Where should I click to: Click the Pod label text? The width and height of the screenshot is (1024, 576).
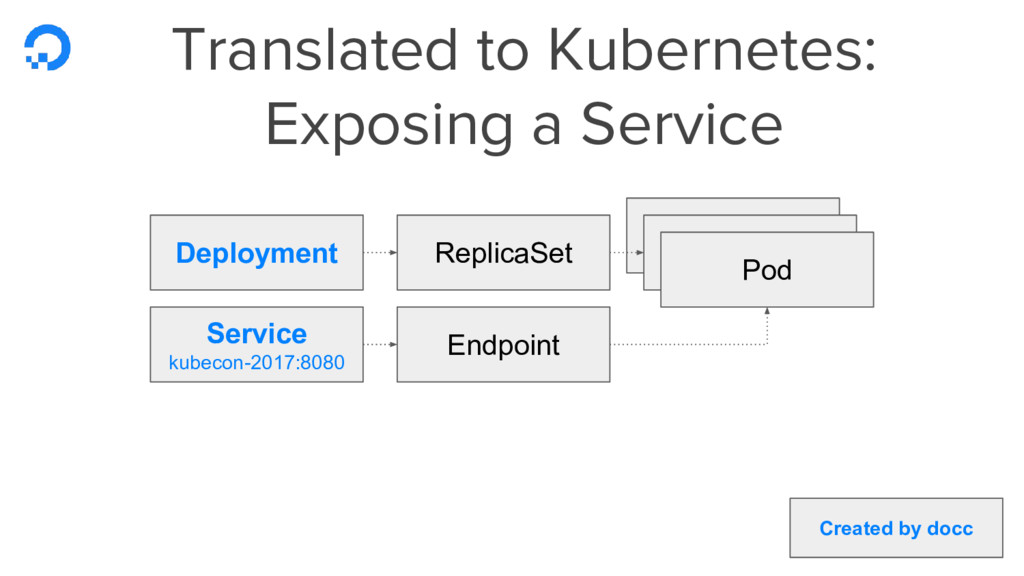767,270
